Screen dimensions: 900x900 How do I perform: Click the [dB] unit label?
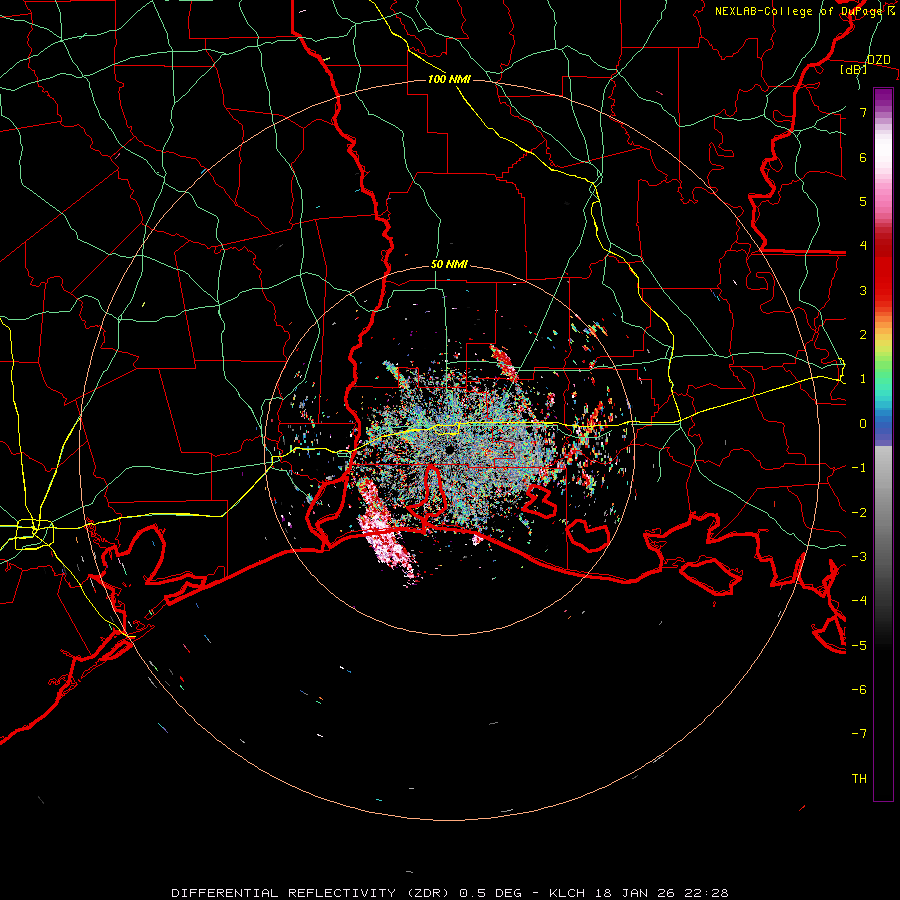coord(854,69)
